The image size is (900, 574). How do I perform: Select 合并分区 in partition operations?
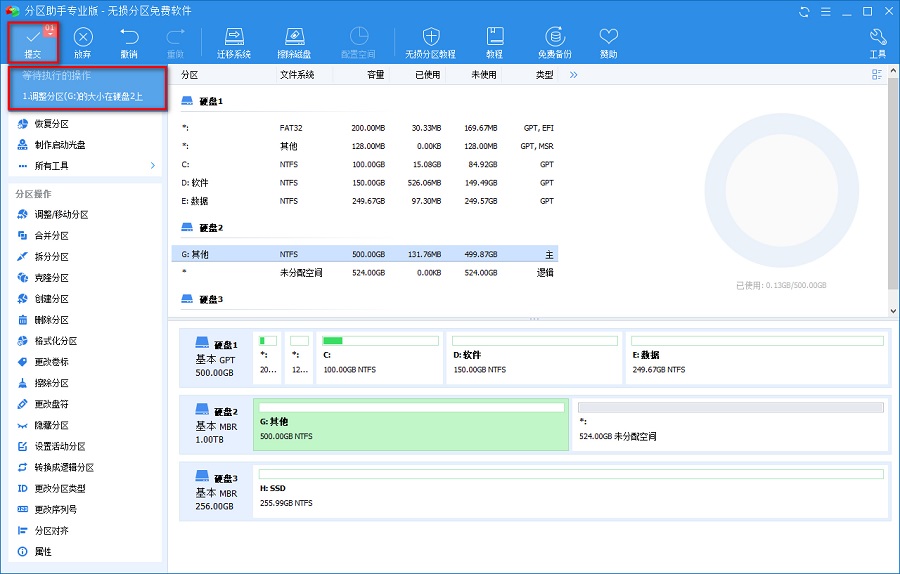51,236
